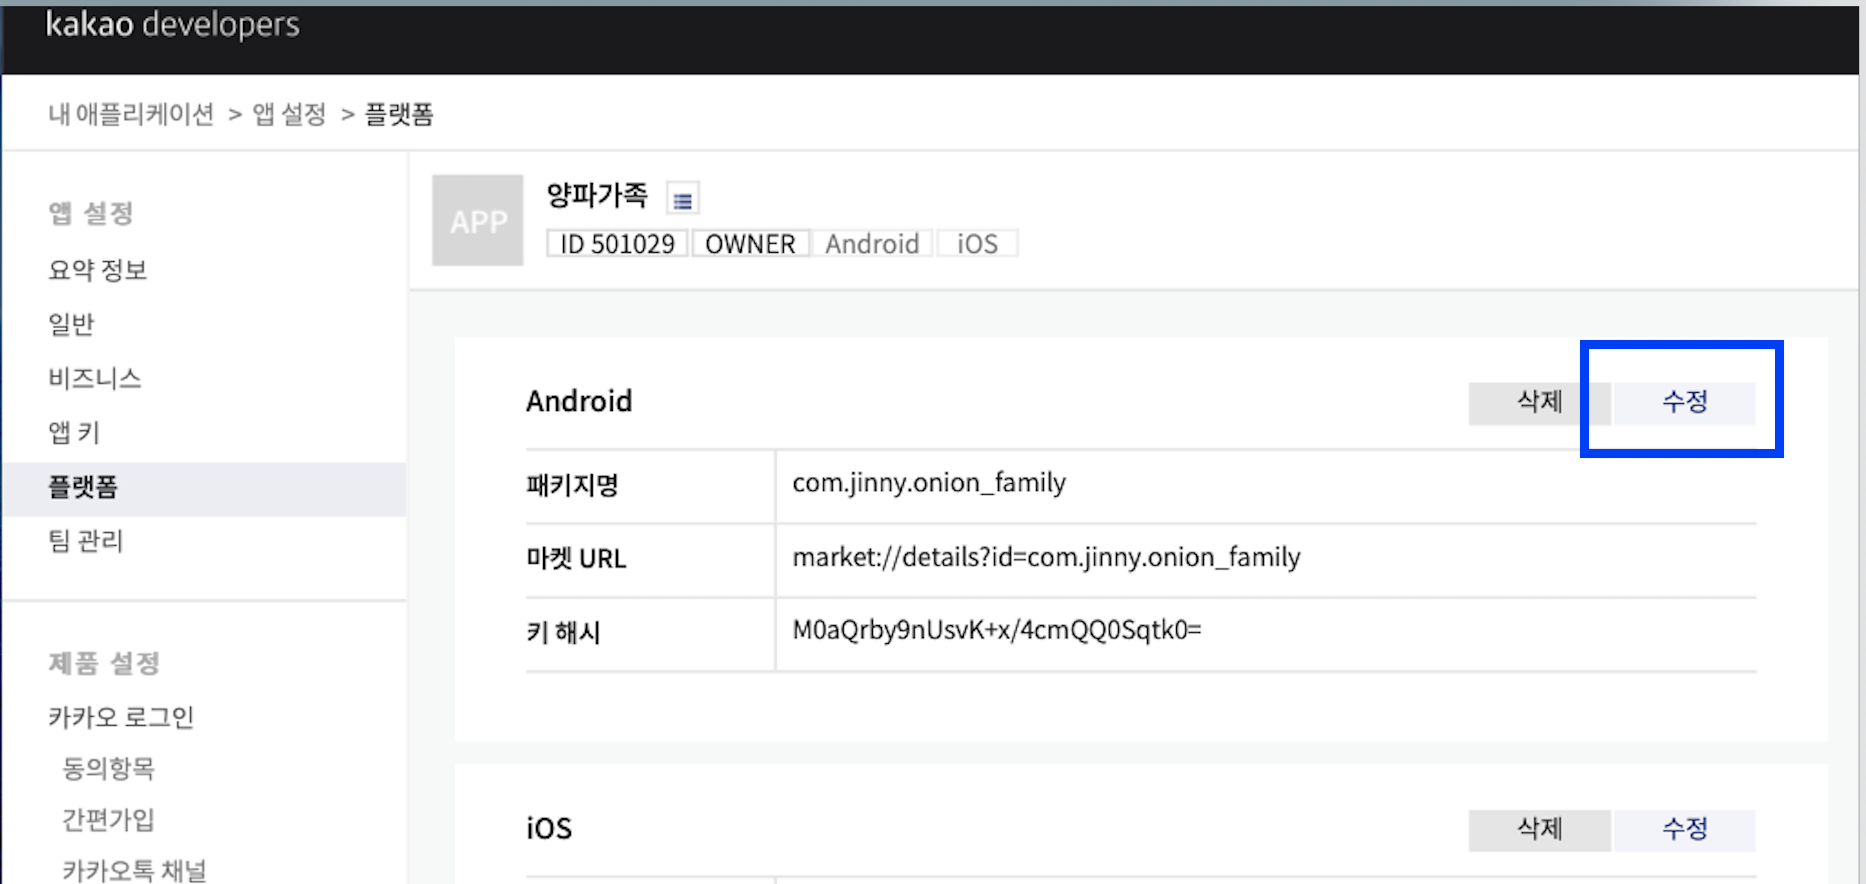Select 플랫폼 in the sidebar
1866x884 pixels.
point(204,488)
